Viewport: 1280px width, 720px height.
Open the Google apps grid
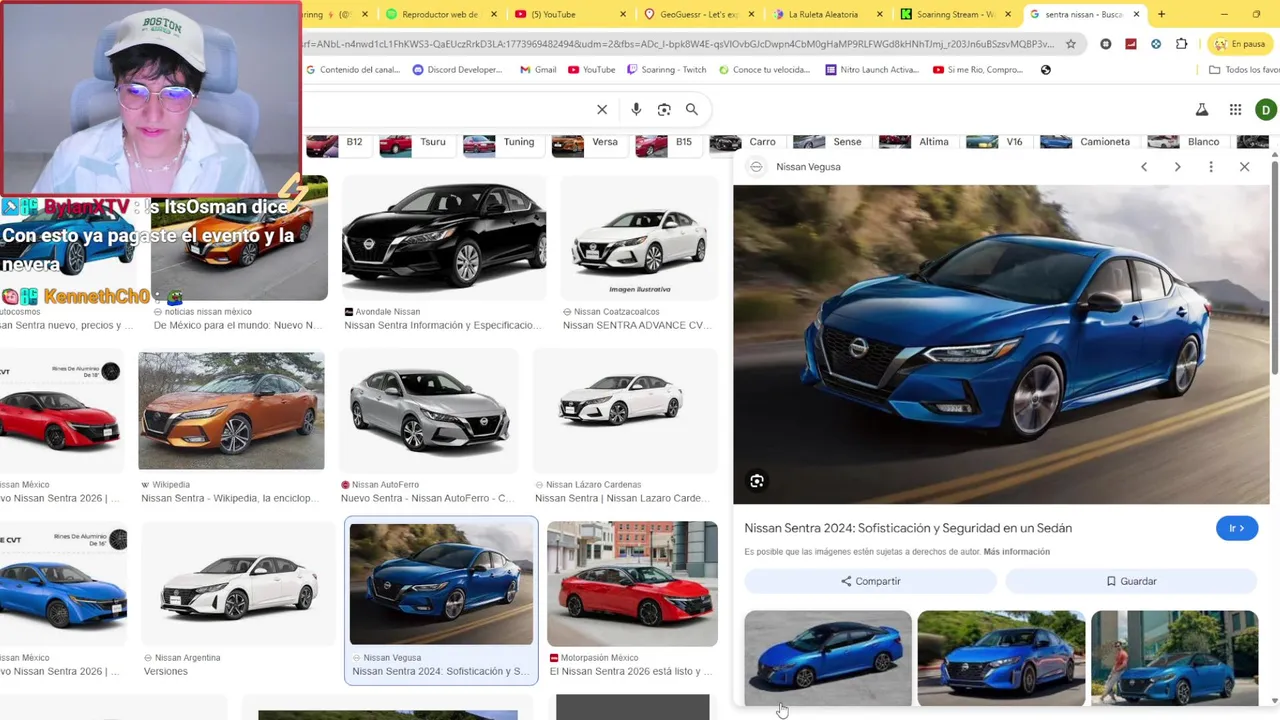coord(1236,110)
